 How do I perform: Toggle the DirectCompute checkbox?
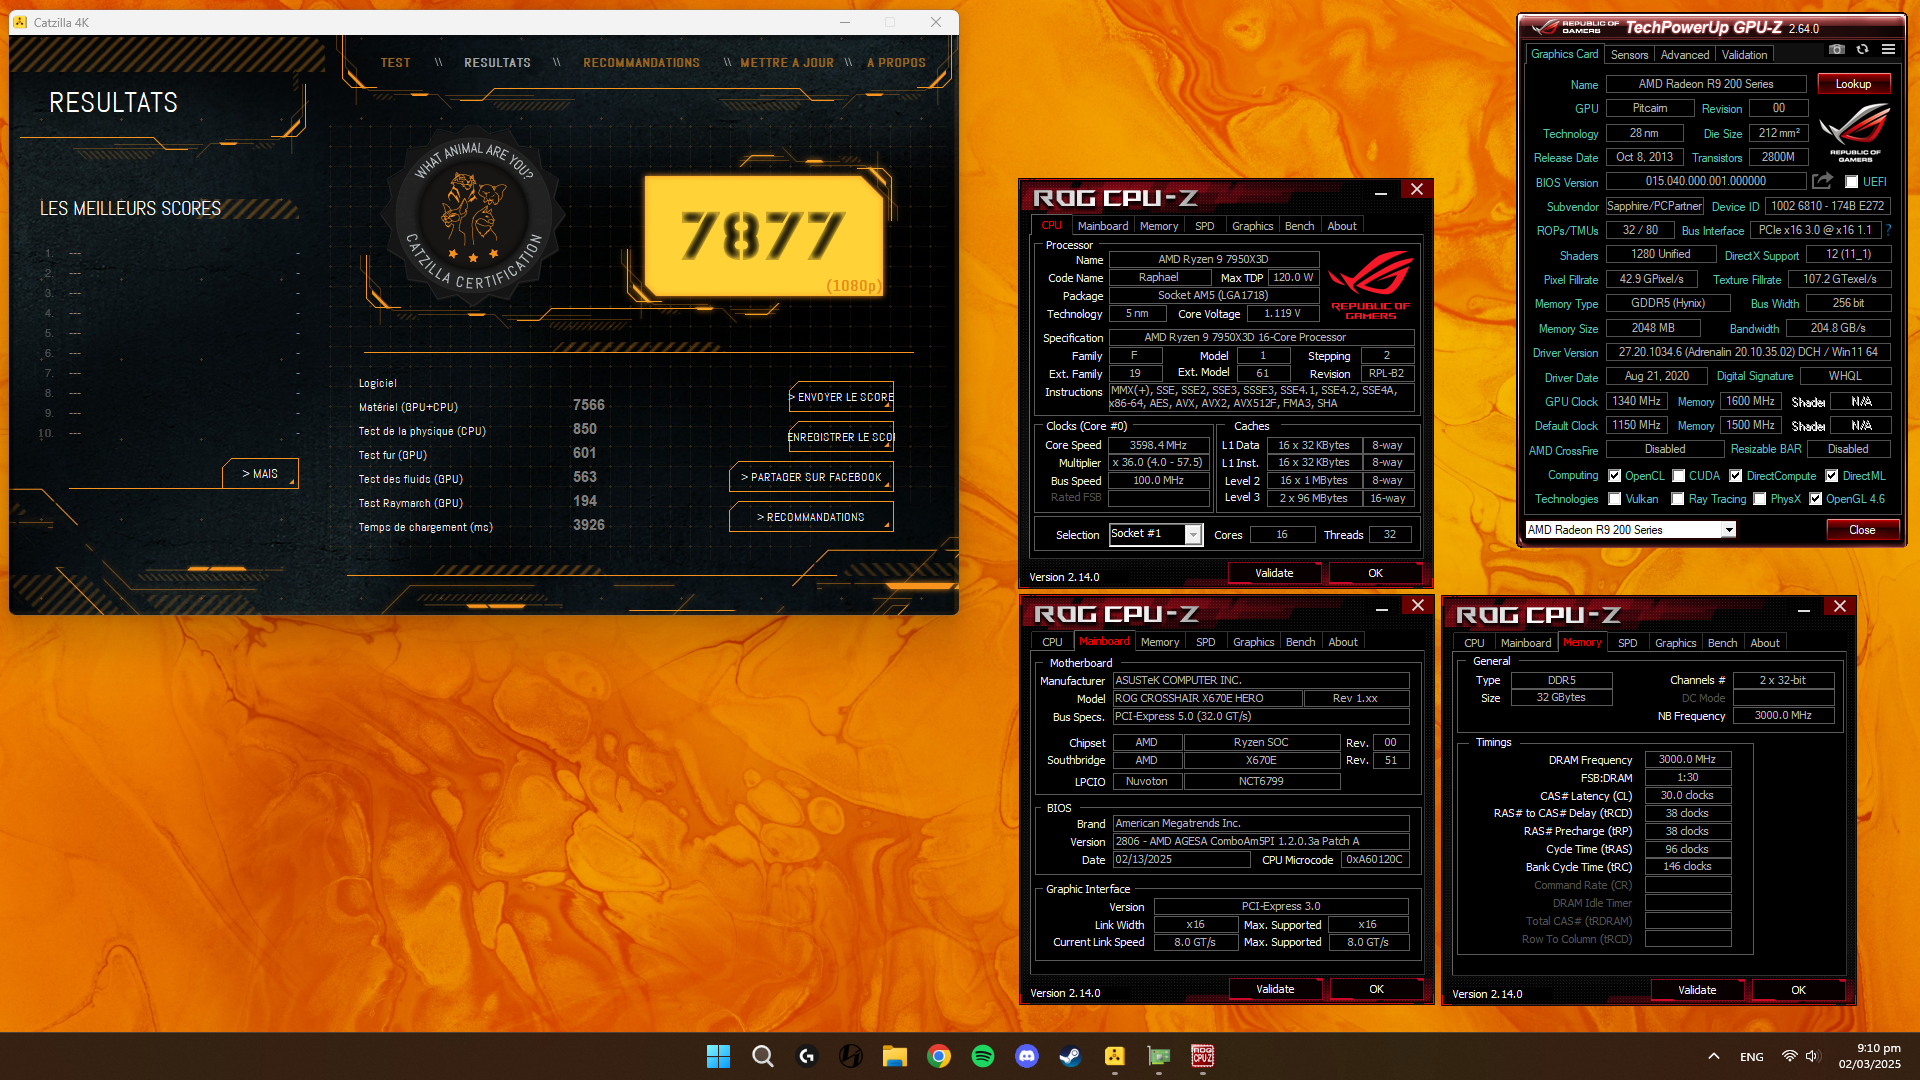tap(1735, 476)
